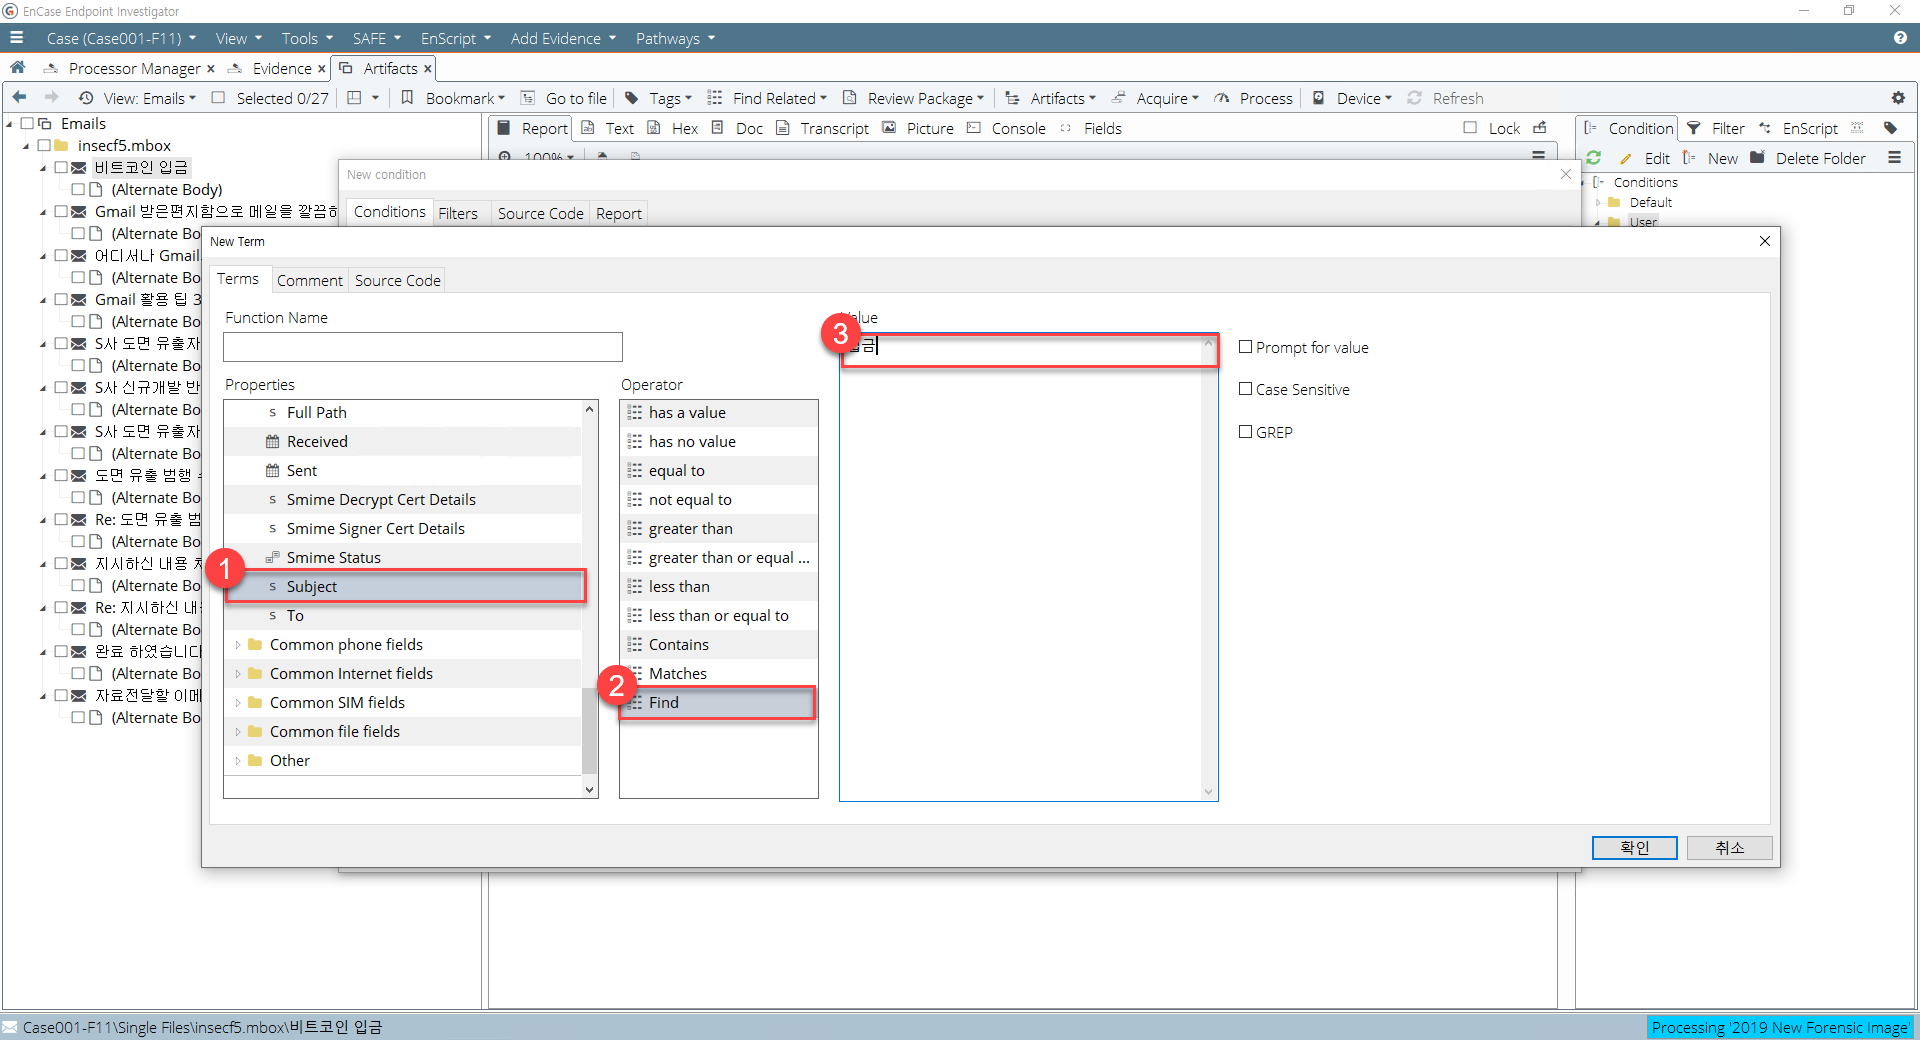1920x1040 pixels.
Task: Click the 확인 confirm button
Action: click(x=1634, y=848)
